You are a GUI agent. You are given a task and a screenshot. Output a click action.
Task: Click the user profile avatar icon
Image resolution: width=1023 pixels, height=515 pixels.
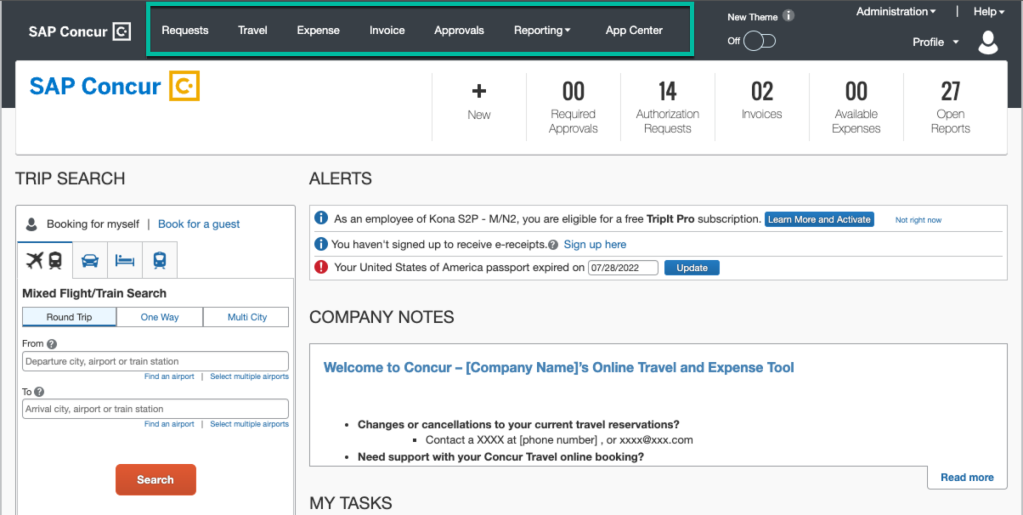click(988, 42)
